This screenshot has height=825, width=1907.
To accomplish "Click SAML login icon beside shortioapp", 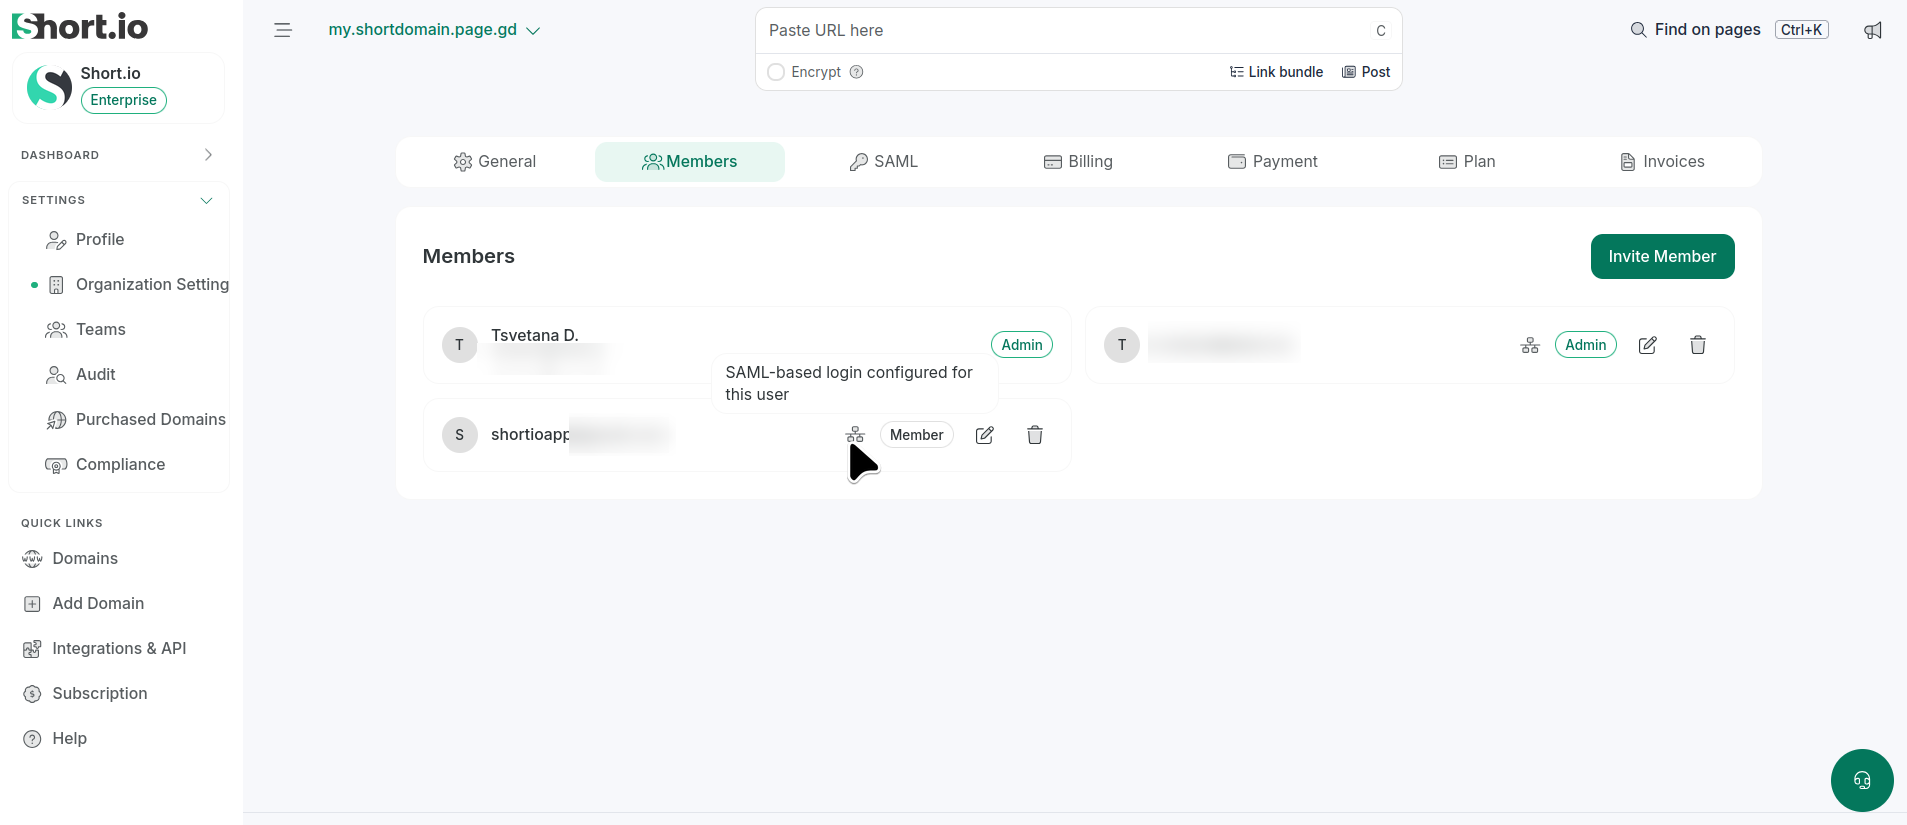I will point(855,435).
